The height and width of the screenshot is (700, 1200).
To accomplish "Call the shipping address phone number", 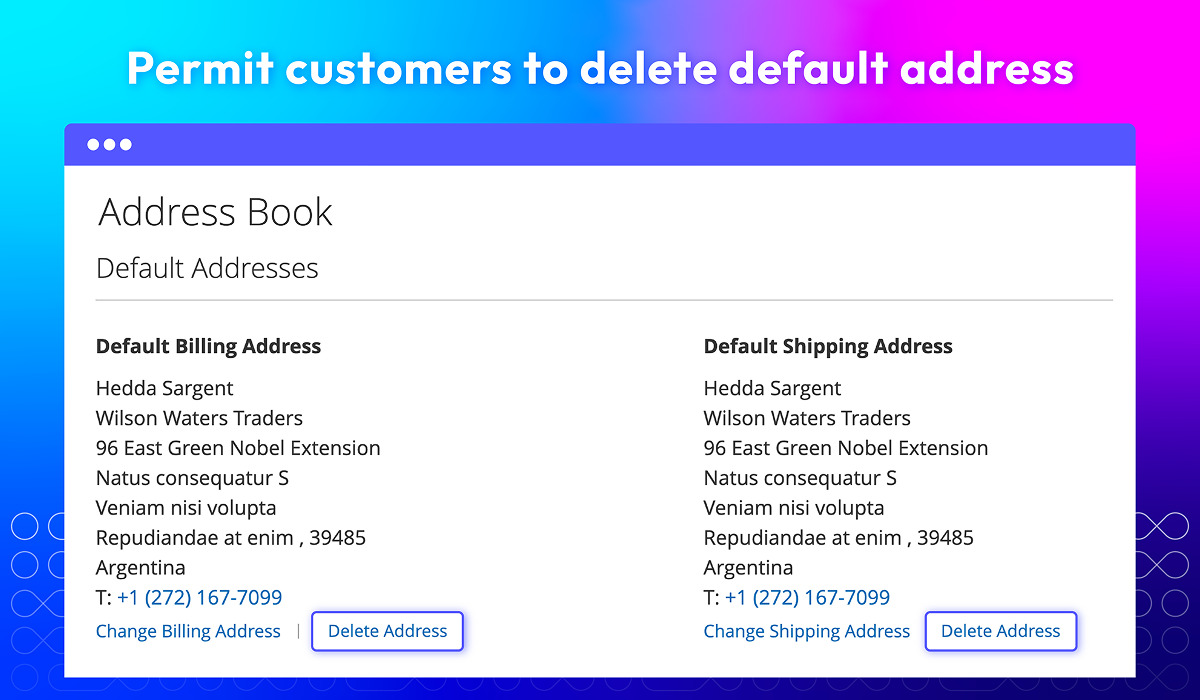I will click(807, 598).
